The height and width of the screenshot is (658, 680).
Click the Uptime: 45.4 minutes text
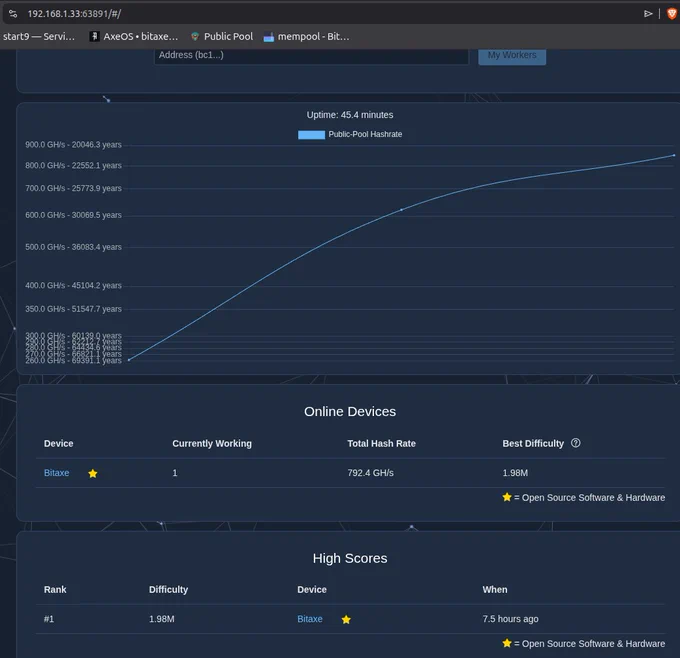click(350, 115)
